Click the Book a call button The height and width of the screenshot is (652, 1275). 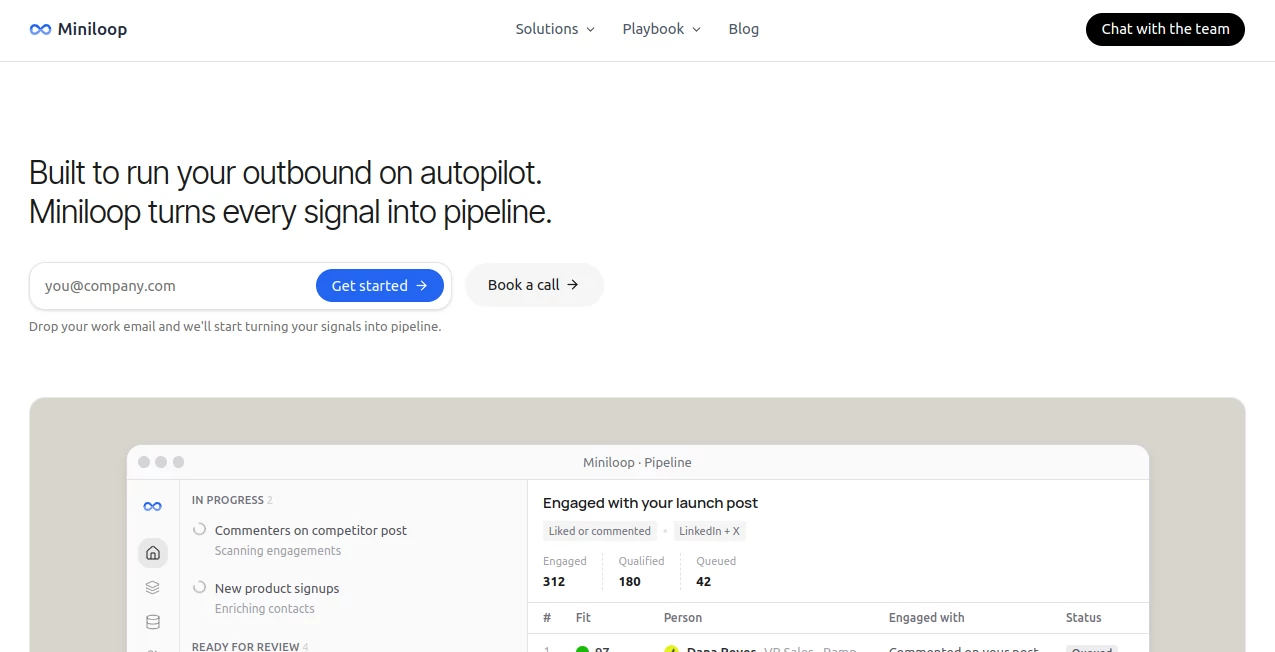(x=534, y=285)
